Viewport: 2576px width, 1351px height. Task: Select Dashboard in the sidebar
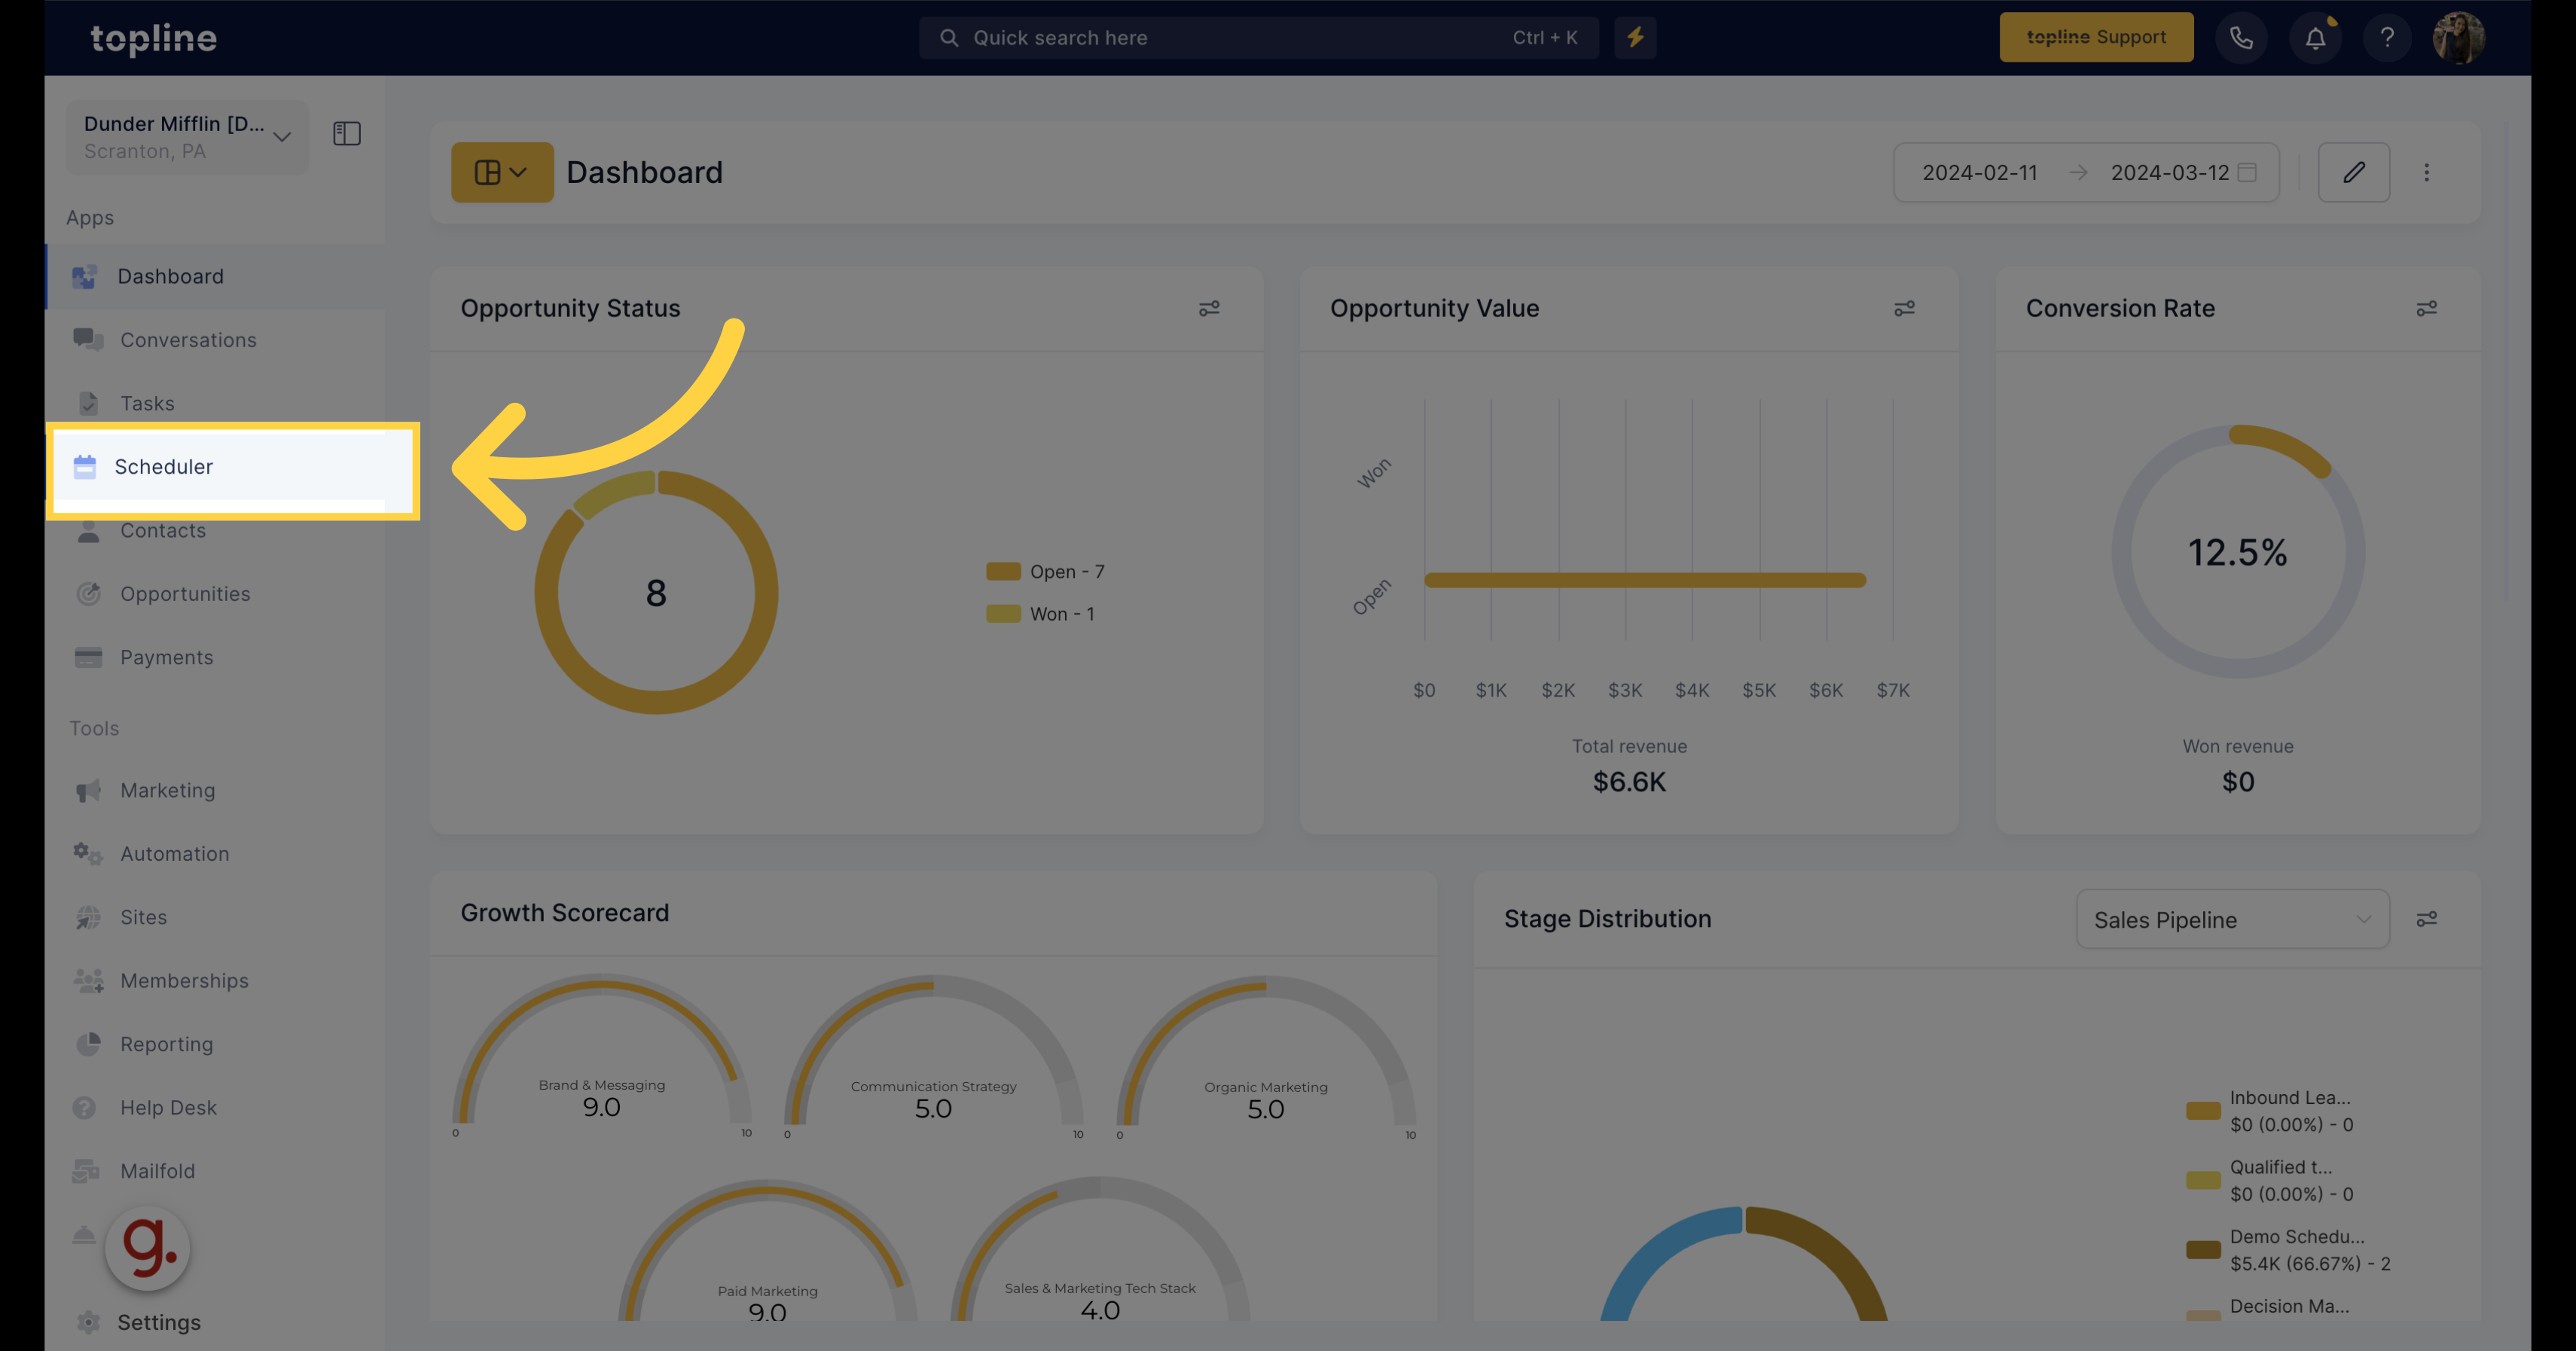[216, 276]
